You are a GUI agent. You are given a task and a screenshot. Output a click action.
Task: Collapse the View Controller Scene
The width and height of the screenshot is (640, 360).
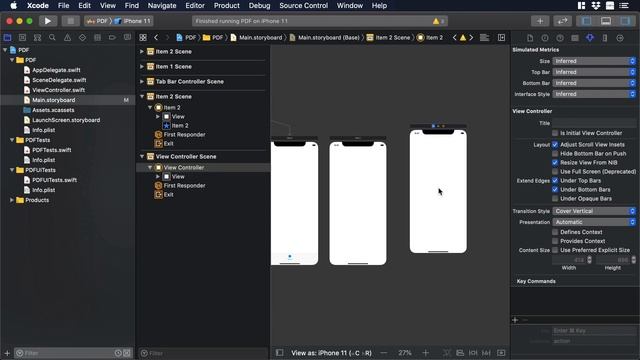pyautogui.click(x=142, y=156)
